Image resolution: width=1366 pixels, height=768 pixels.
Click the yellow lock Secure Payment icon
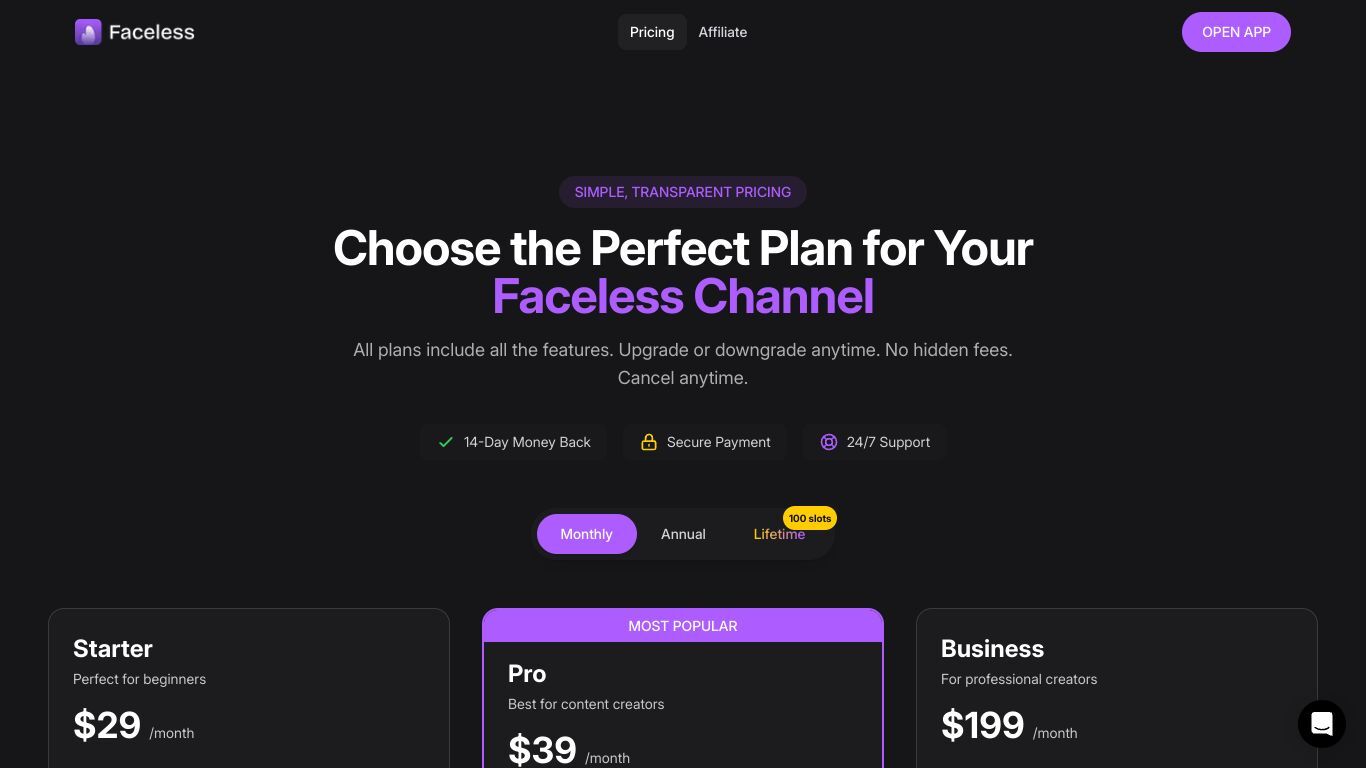coord(649,442)
